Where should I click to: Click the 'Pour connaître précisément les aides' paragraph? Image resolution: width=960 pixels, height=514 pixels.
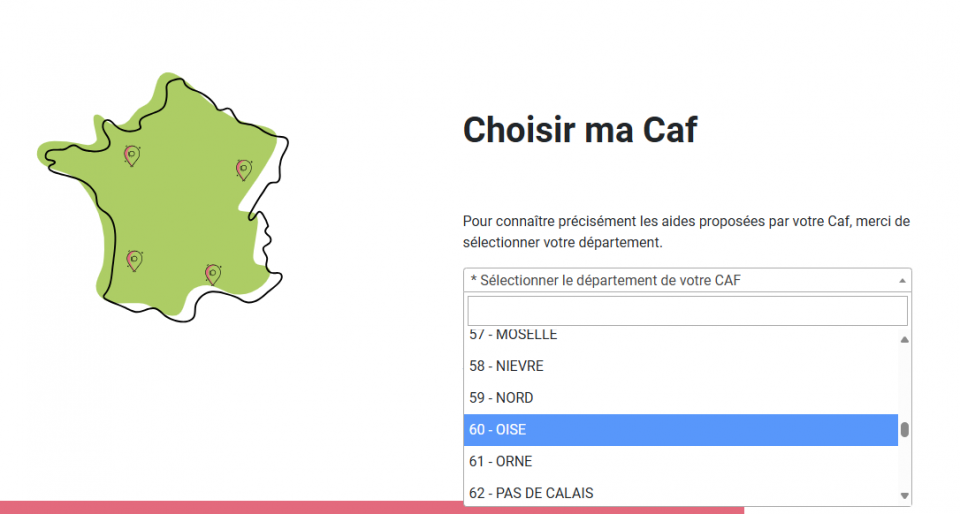[686, 232]
